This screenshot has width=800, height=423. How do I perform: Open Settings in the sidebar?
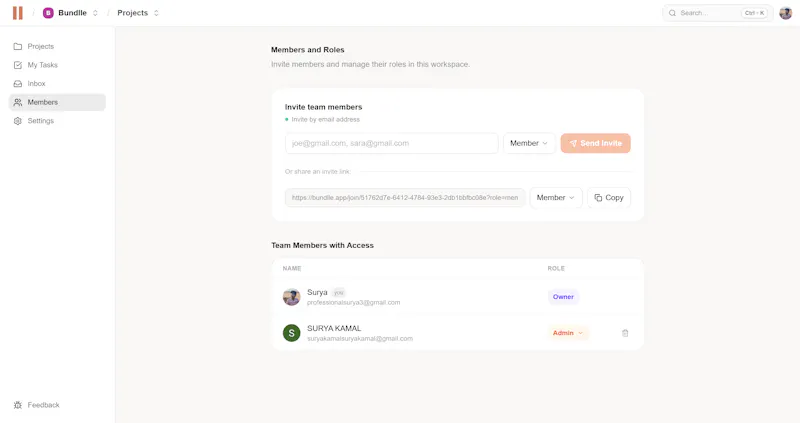pos(57,121)
